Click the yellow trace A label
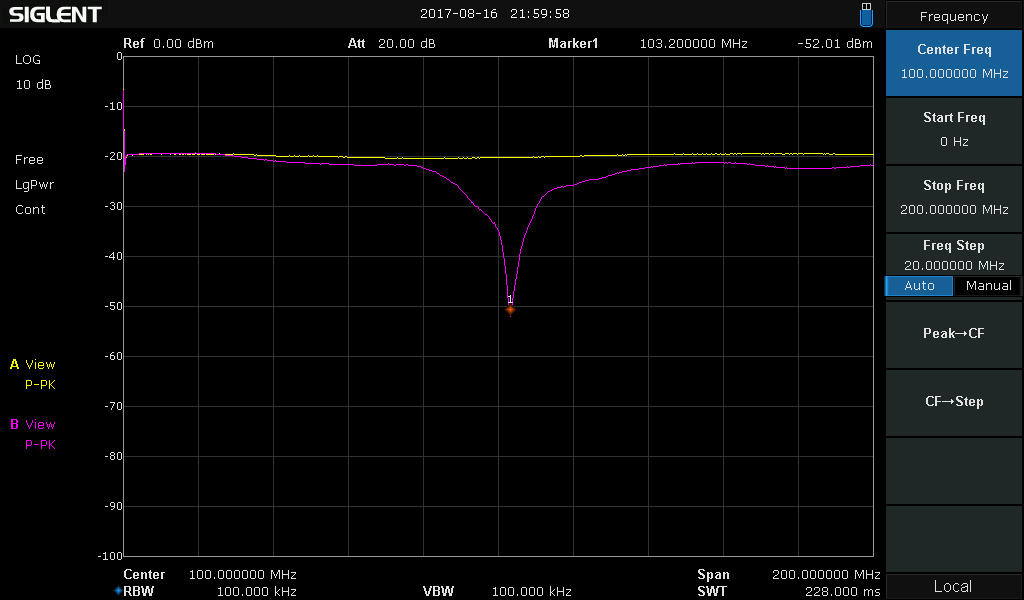Viewport: 1024px width, 600px height. [x=32, y=365]
